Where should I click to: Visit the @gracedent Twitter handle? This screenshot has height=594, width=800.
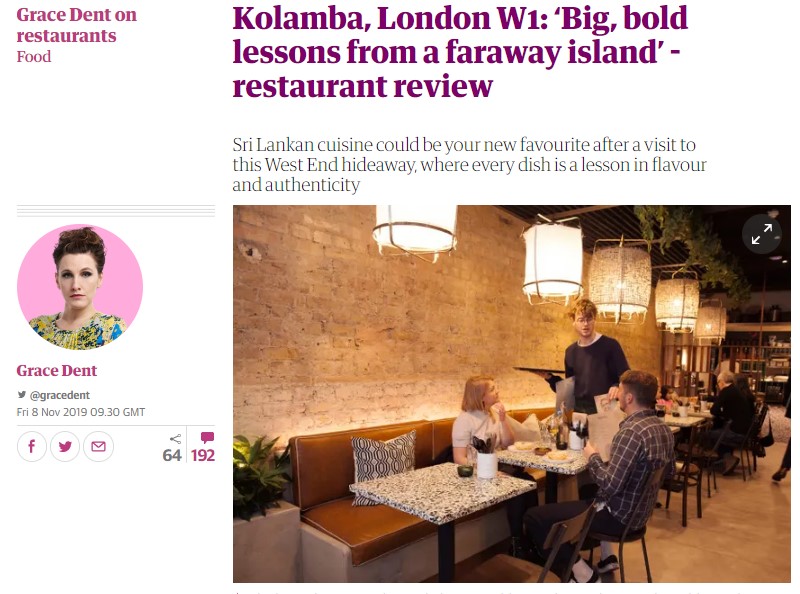60,395
